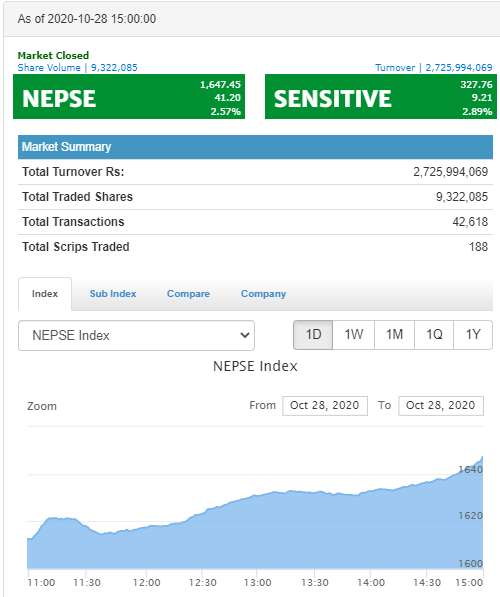Screen dimensions: 500x597
Task: Switch to the Index tab
Action: pos(45,294)
